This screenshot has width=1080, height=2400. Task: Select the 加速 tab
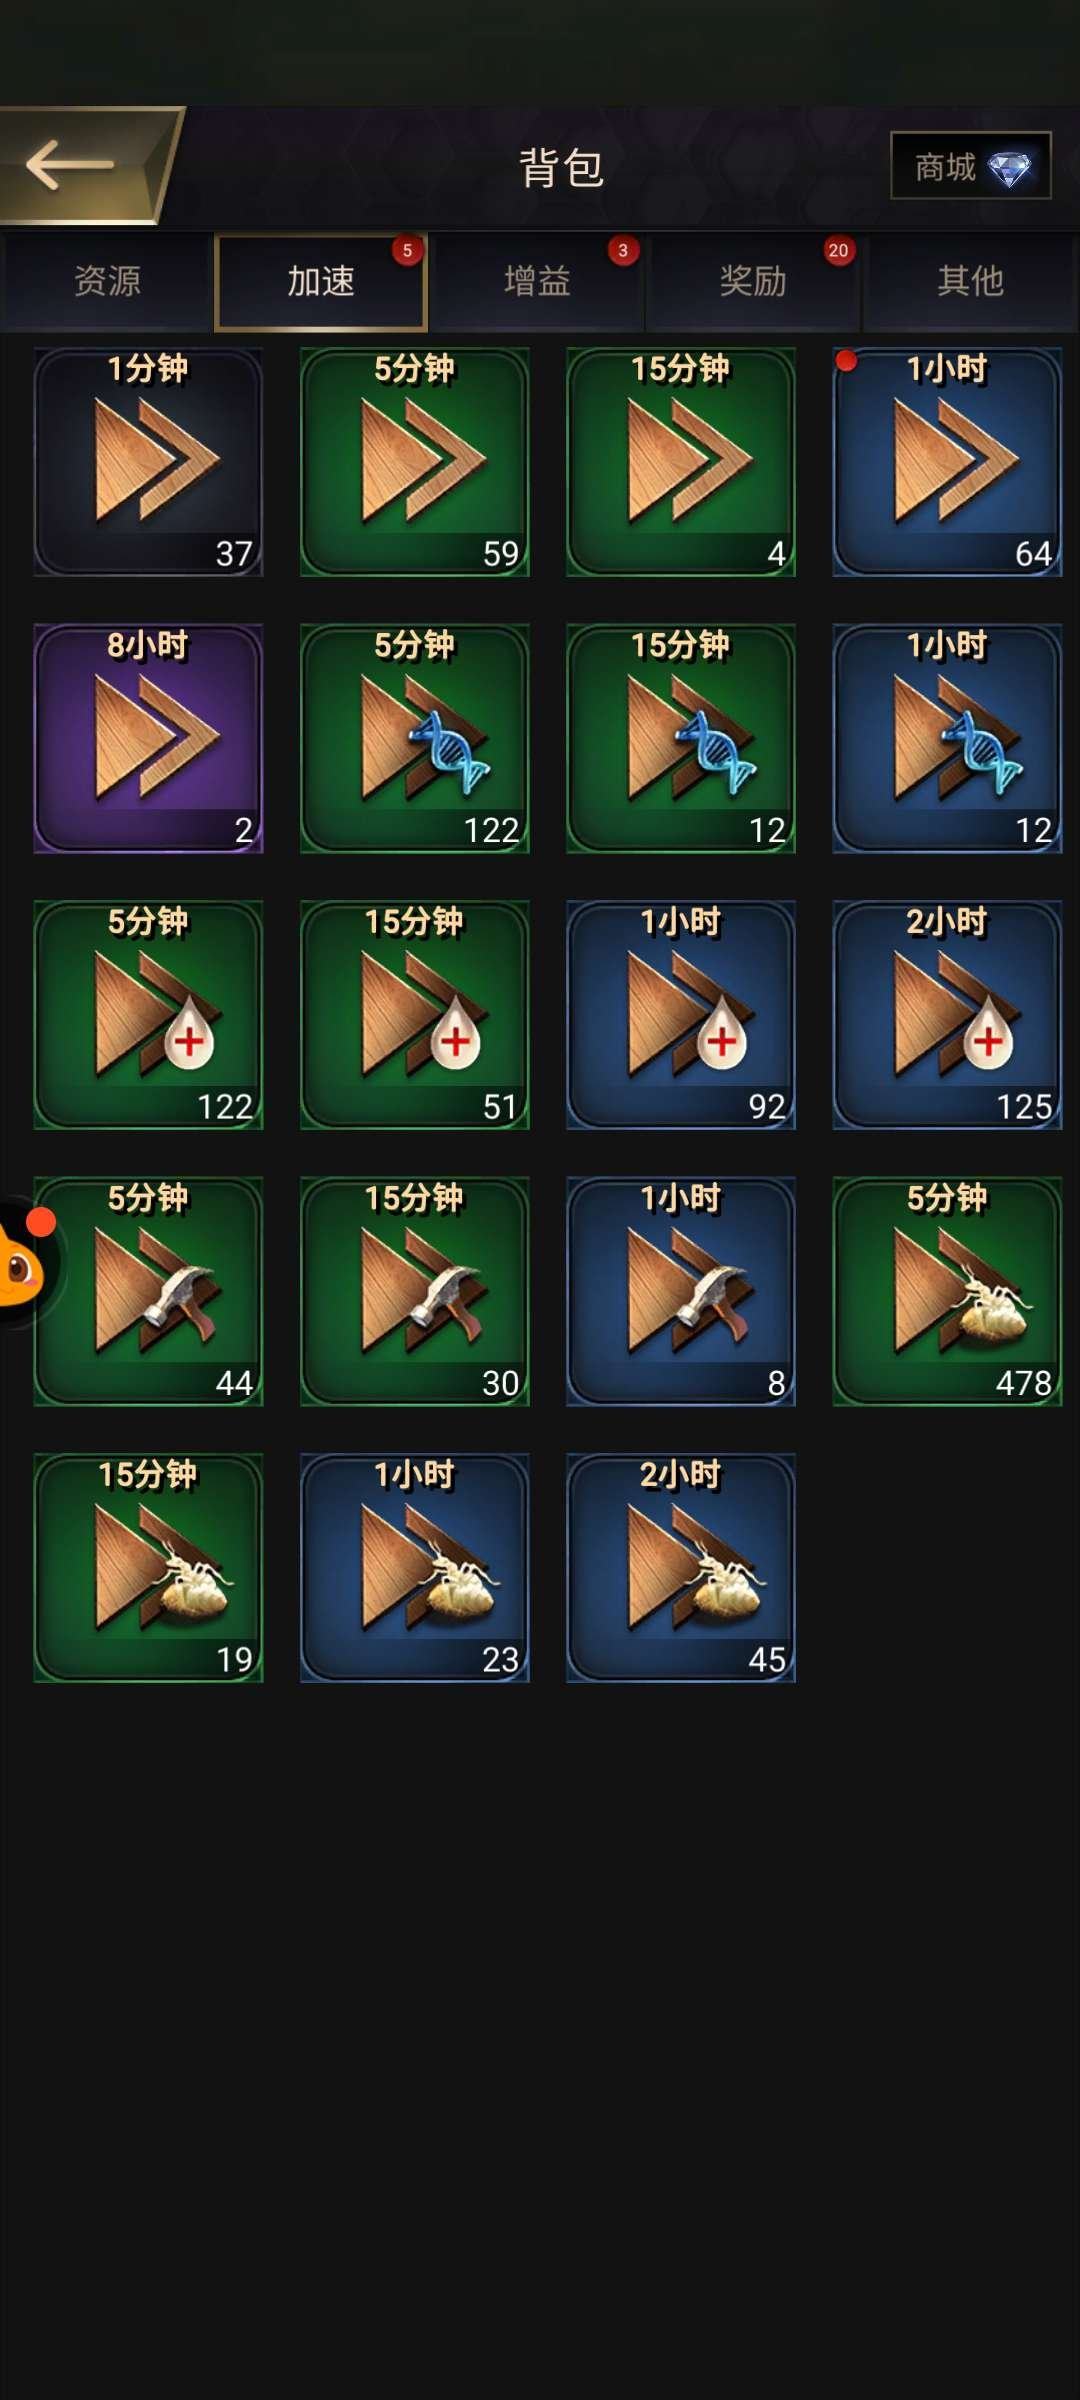click(x=321, y=282)
